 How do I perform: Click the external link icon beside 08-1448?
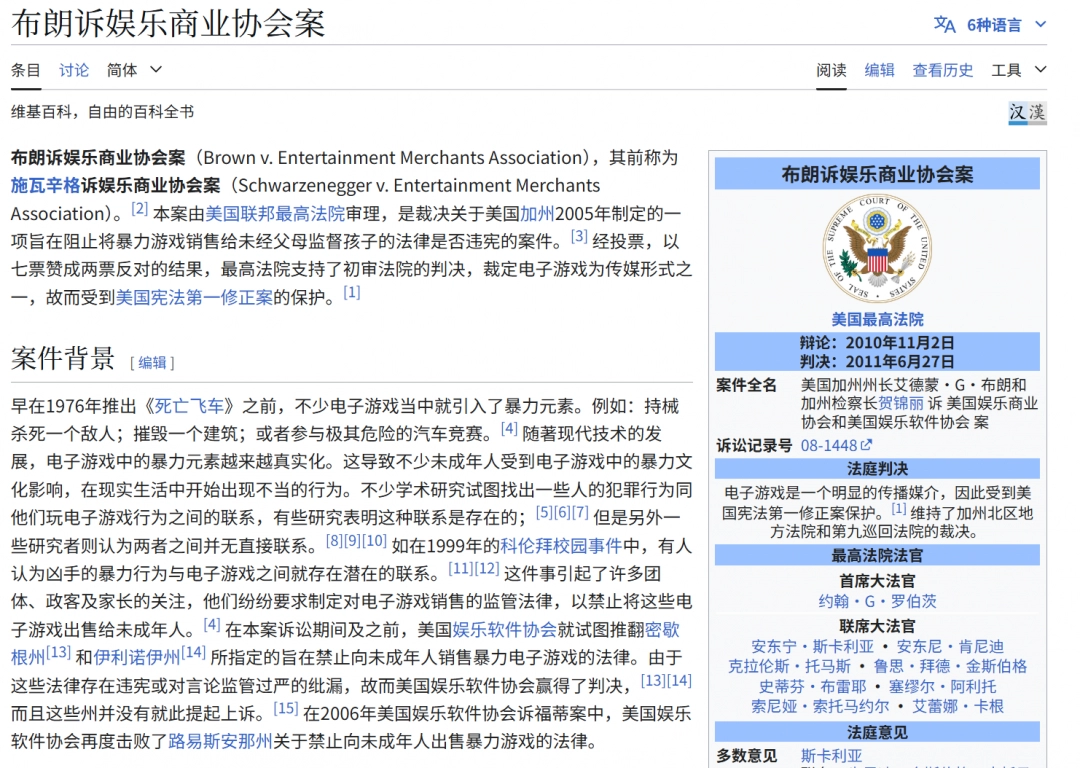click(866, 445)
